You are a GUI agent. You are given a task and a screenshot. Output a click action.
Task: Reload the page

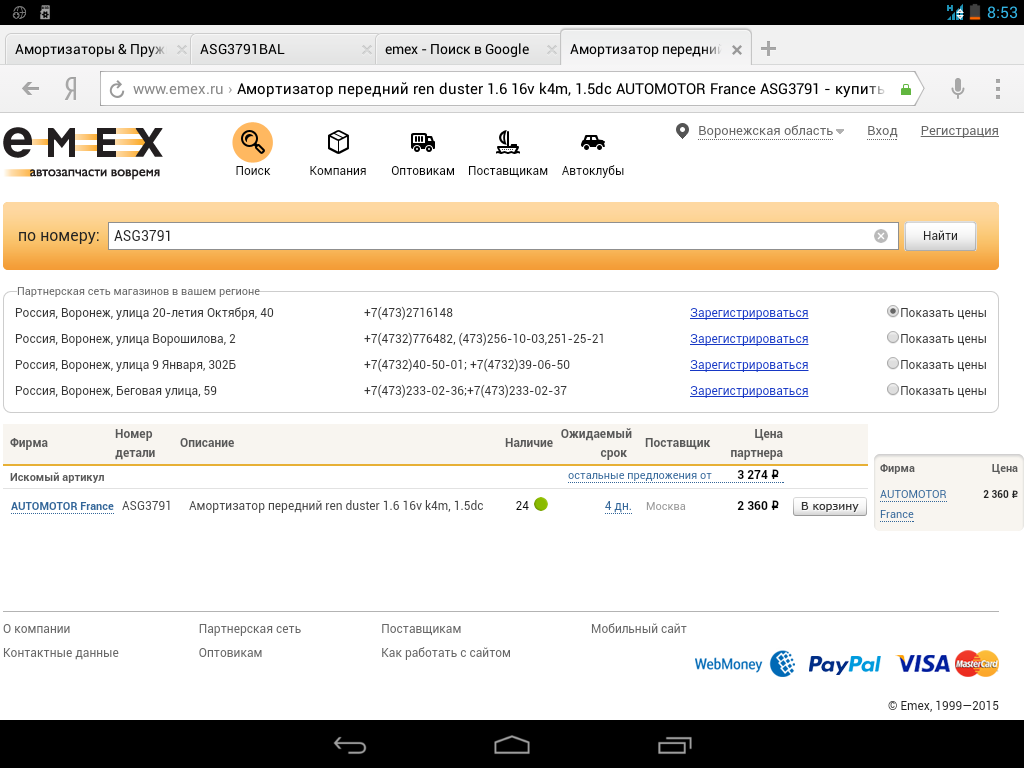pos(117,89)
